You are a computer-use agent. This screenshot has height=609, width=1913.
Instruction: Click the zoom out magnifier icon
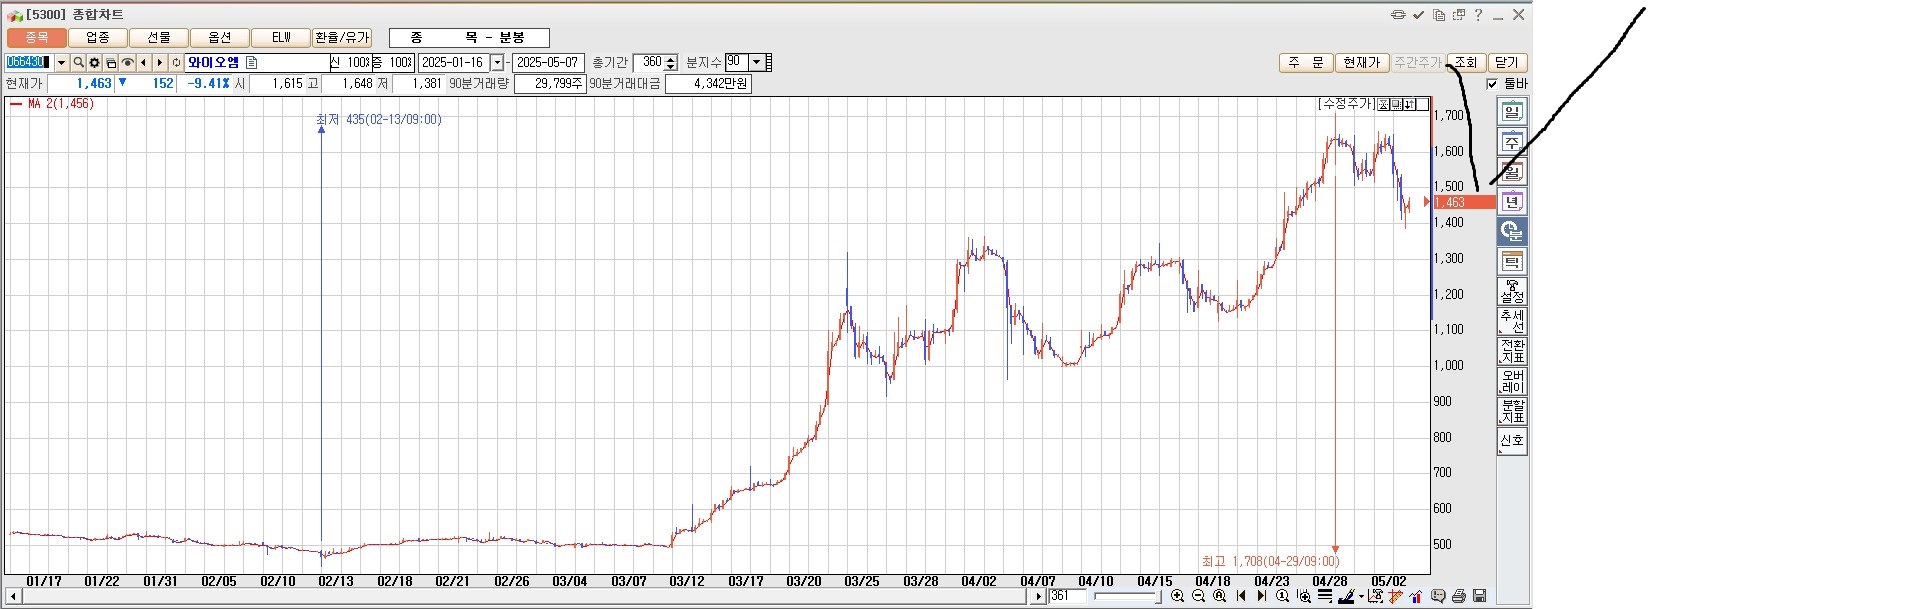(1198, 596)
